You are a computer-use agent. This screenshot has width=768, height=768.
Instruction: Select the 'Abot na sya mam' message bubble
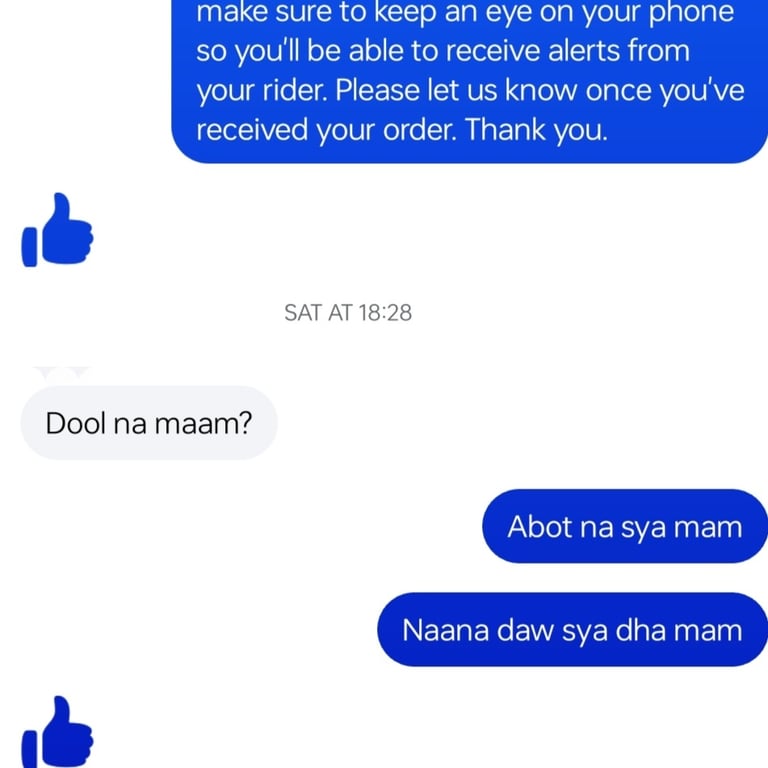point(625,526)
